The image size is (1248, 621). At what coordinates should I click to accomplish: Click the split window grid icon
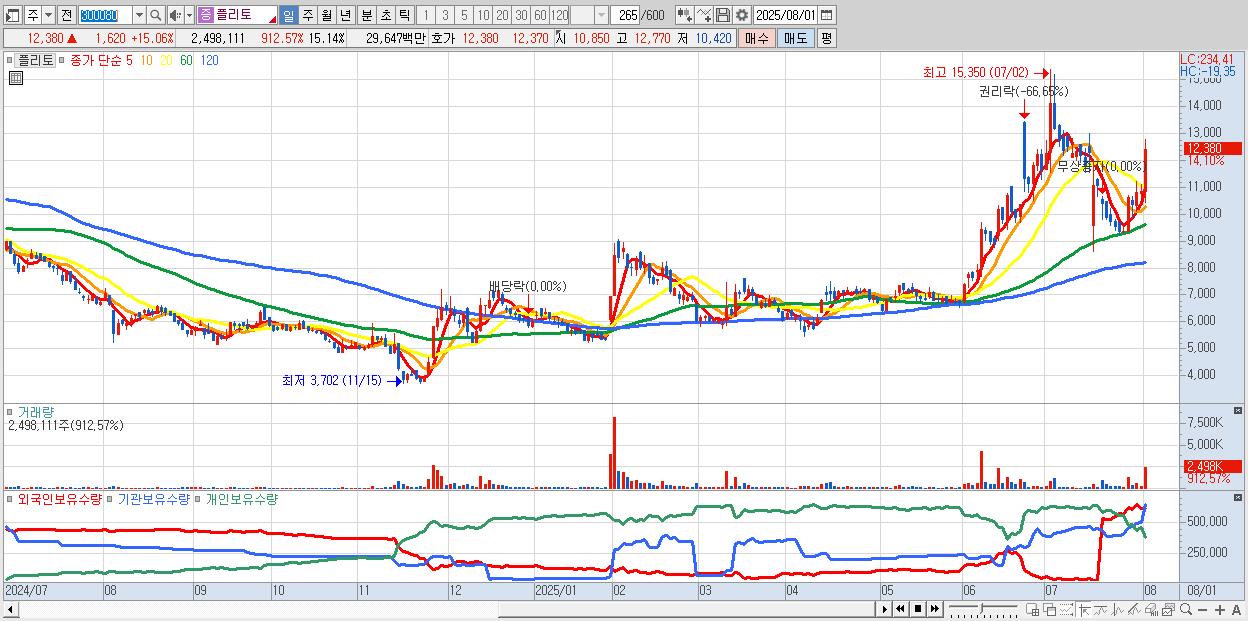[1032, 609]
